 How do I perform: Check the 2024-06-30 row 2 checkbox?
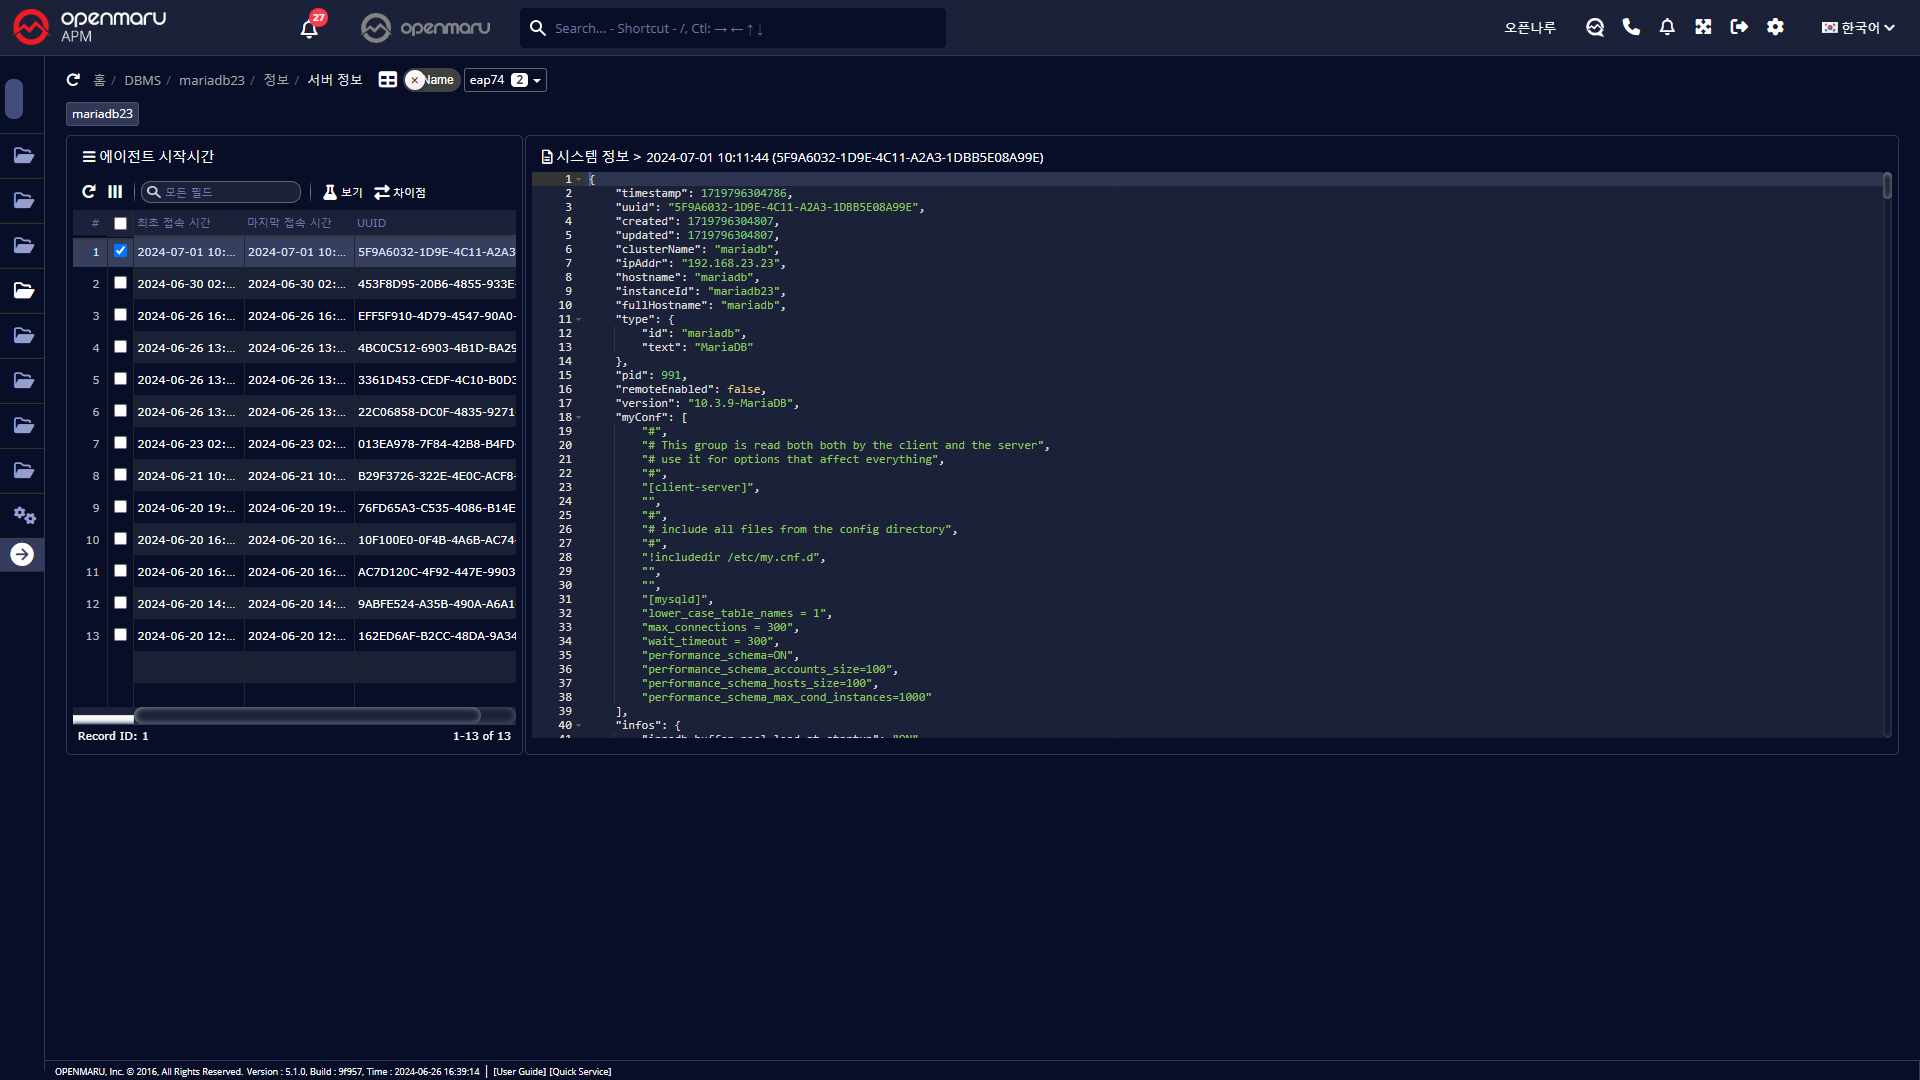tap(120, 283)
